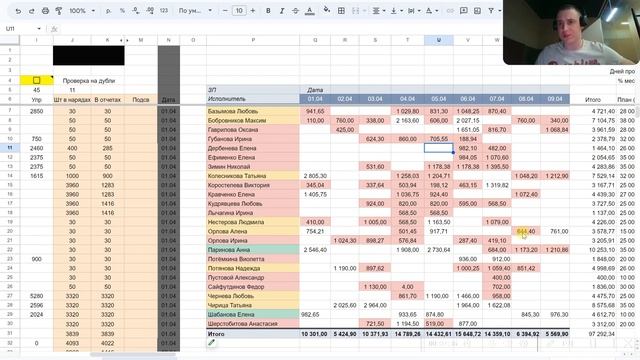This screenshot has width=640, height=360.
Task: Click the merge cells icon
Action: tap(356, 11)
